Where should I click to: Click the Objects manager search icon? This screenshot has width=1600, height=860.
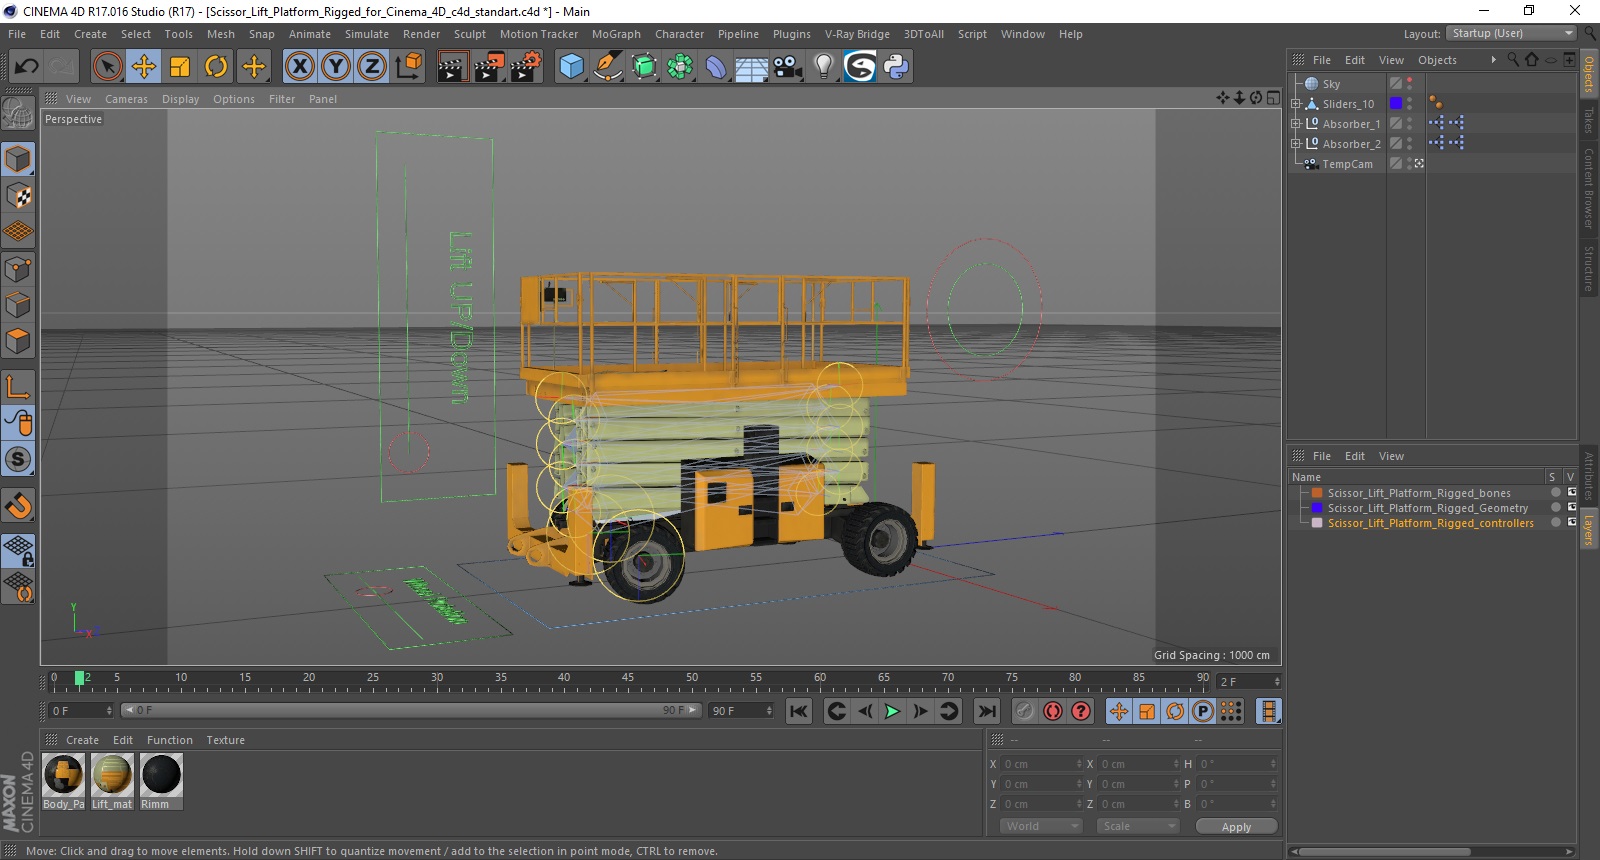[1513, 60]
